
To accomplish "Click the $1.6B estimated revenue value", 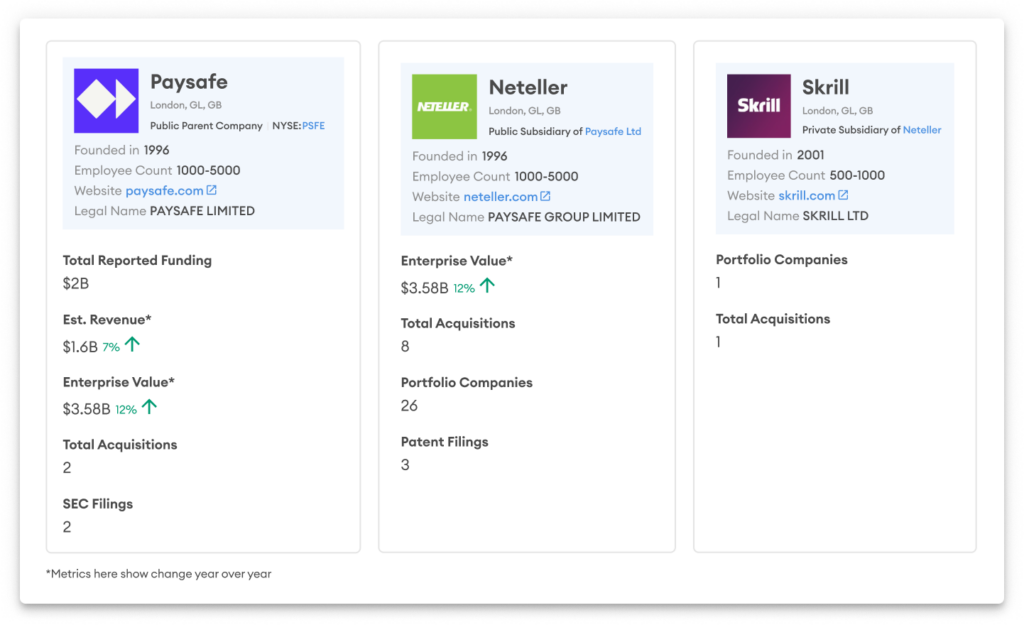I will 80,347.
